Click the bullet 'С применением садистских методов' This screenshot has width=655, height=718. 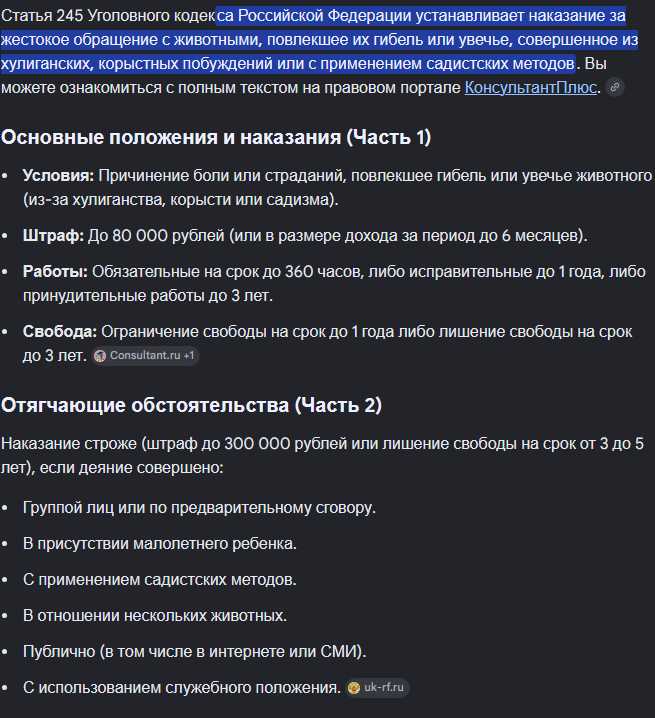coord(160,579)
